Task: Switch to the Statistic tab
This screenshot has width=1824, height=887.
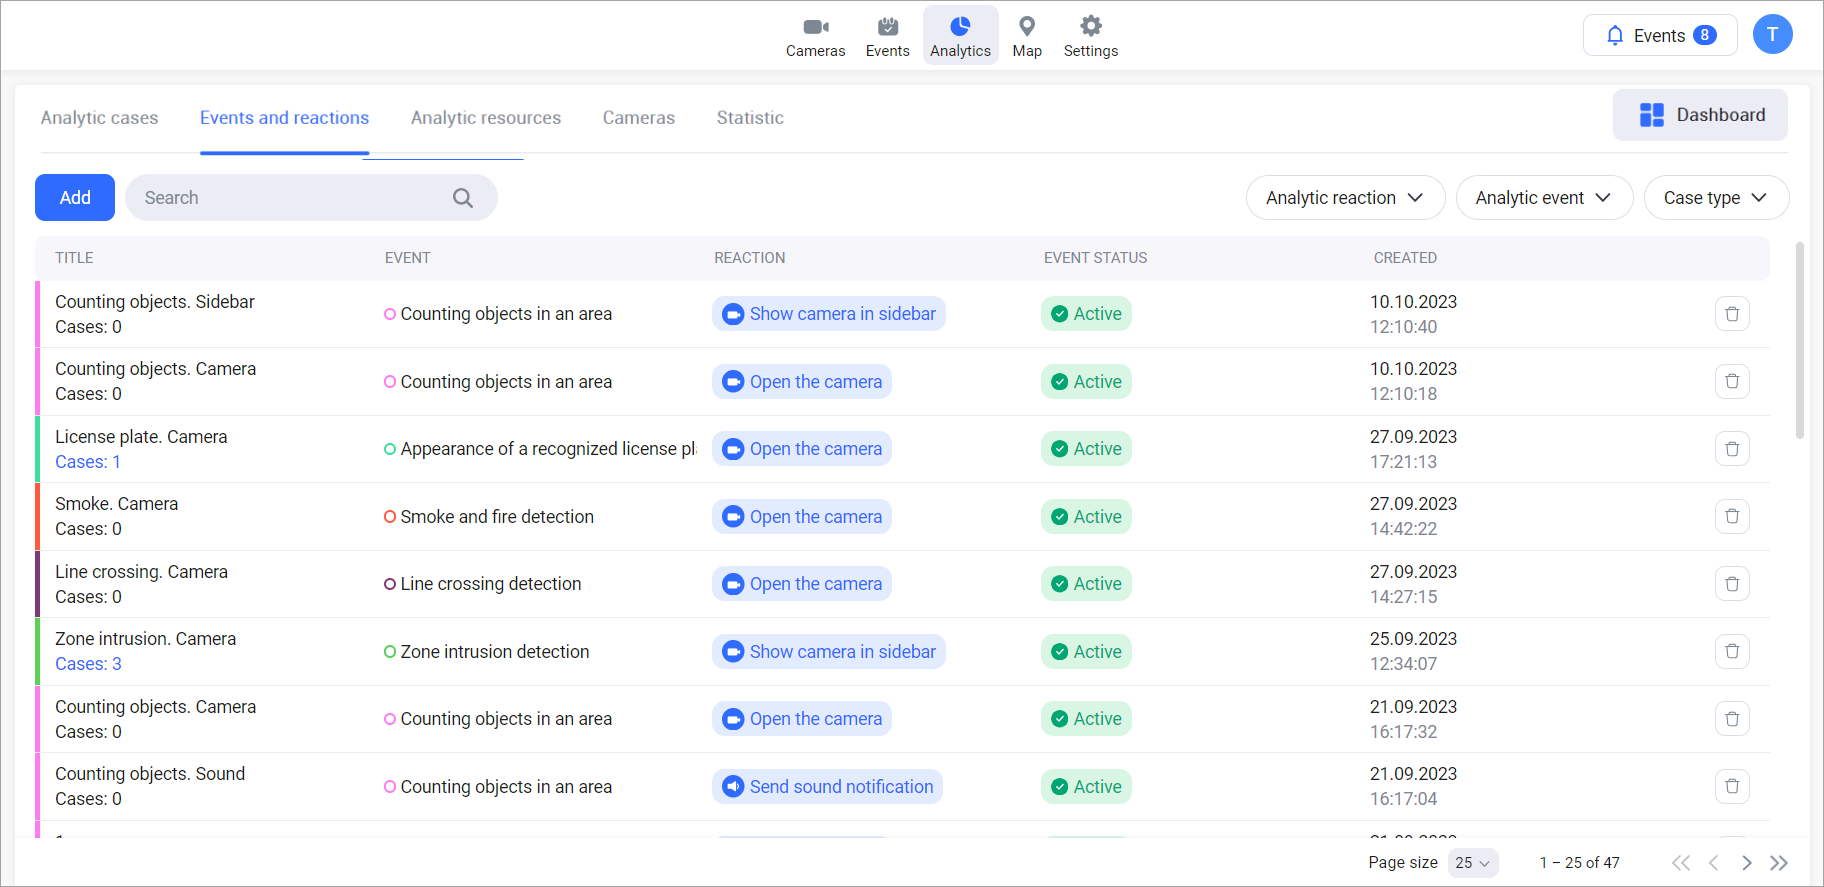Action: (749, 118)
